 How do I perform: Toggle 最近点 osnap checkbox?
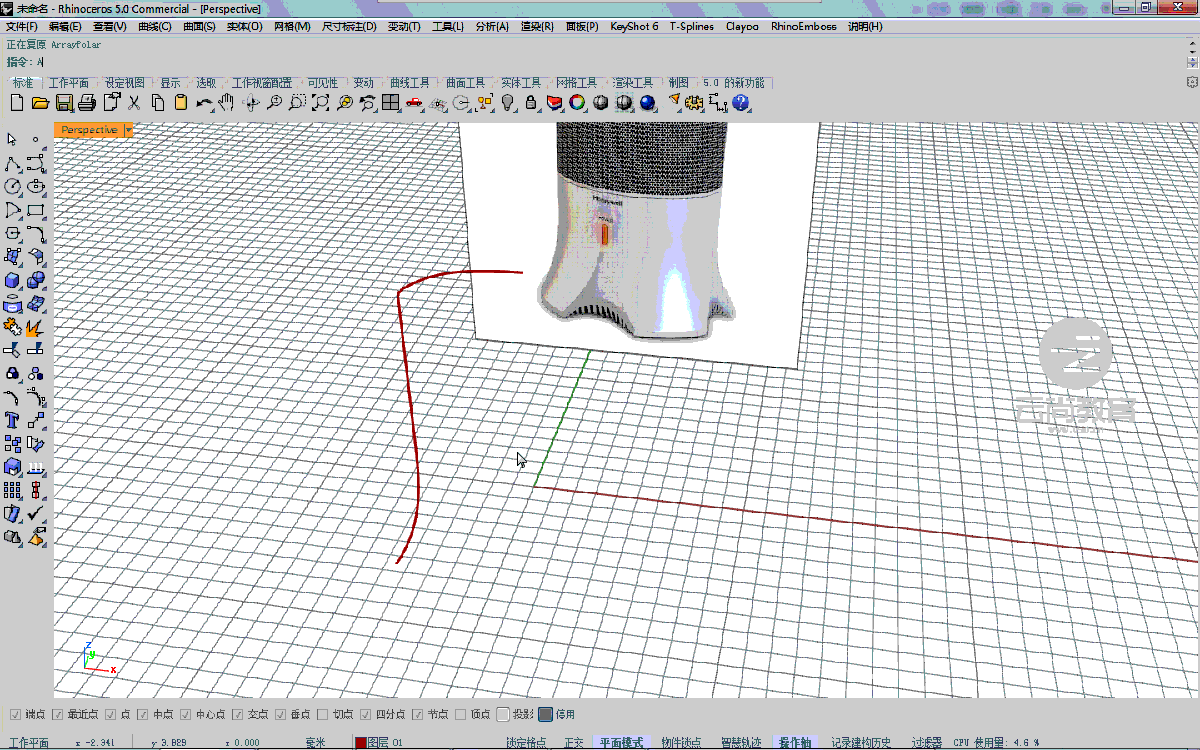click(57, 714)
